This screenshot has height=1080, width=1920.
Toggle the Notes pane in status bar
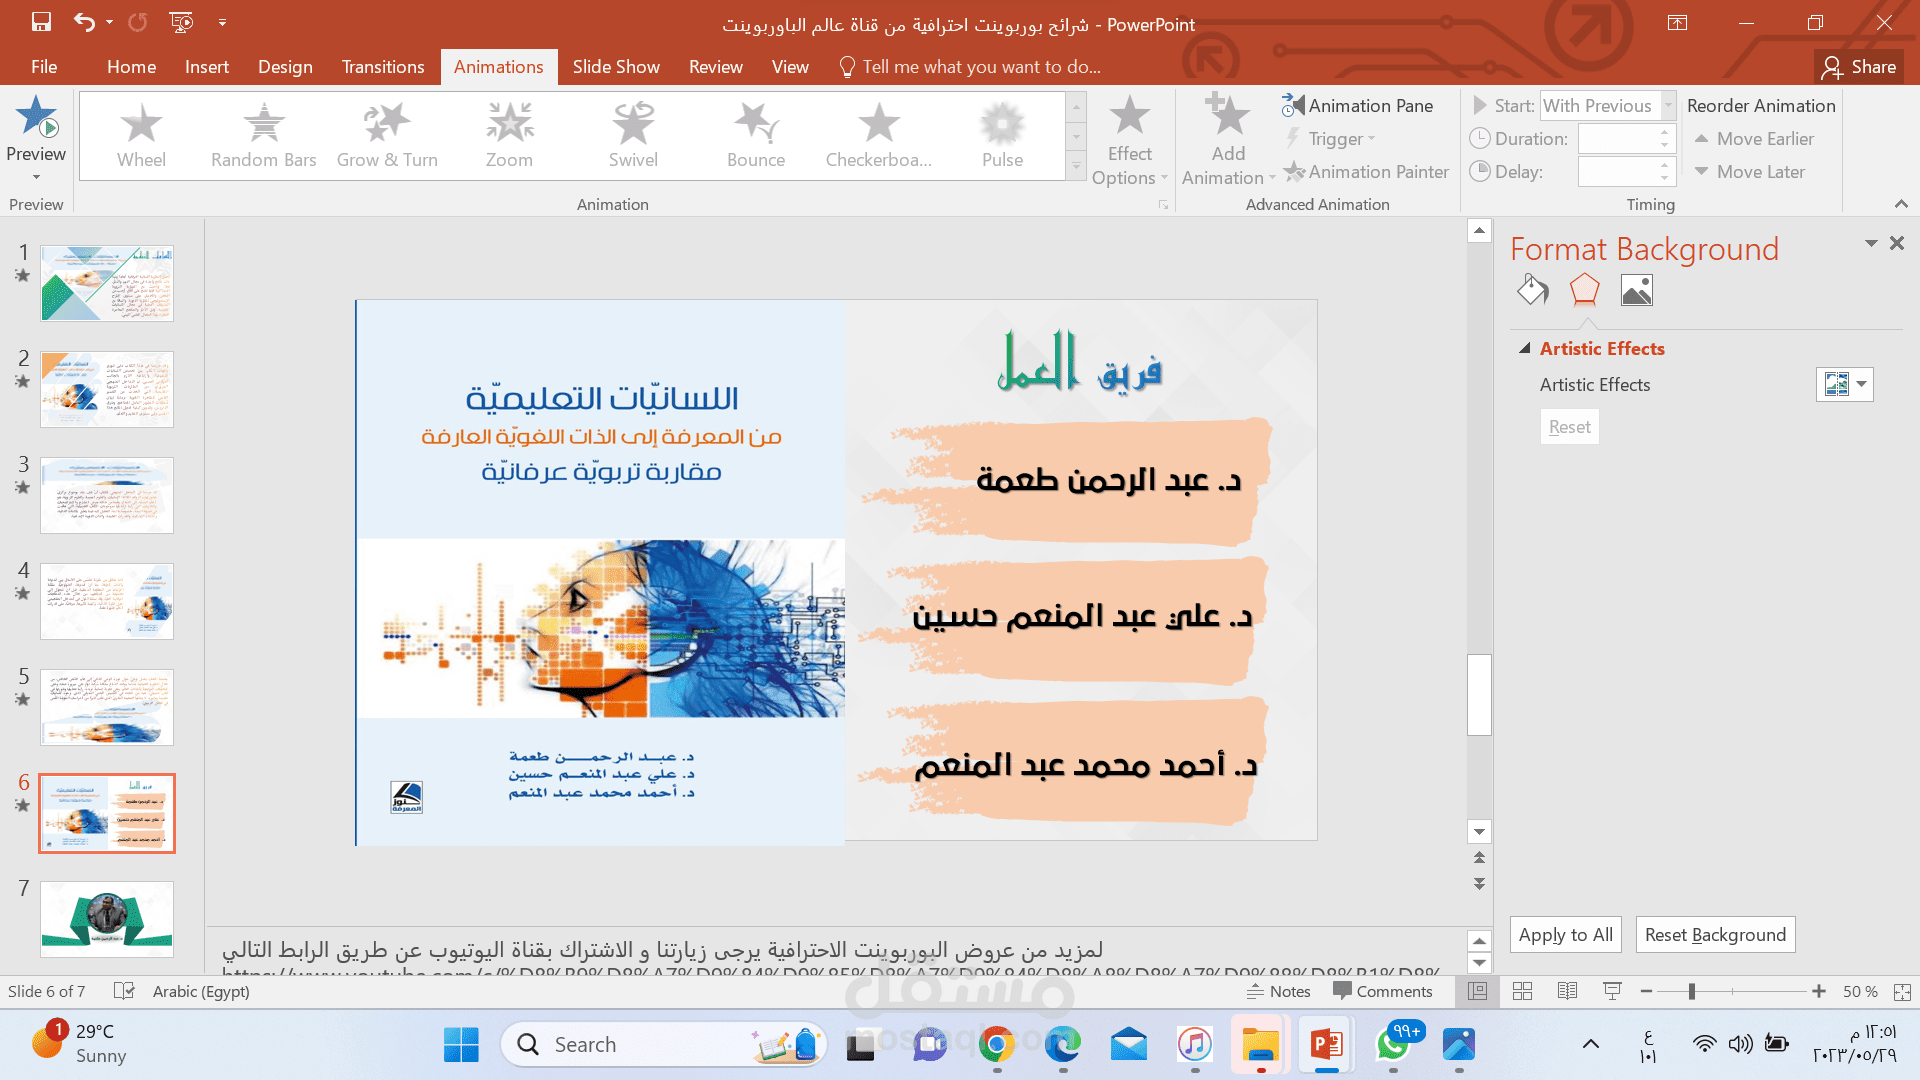1278,991
